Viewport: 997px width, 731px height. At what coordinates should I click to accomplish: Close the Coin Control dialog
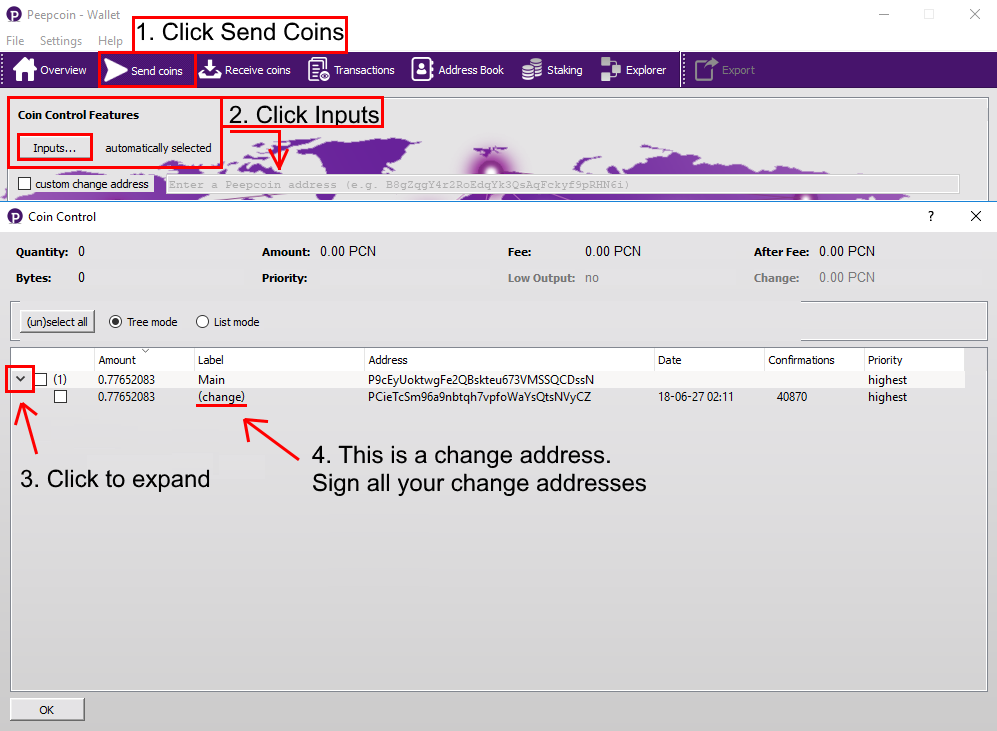point(976,216)
